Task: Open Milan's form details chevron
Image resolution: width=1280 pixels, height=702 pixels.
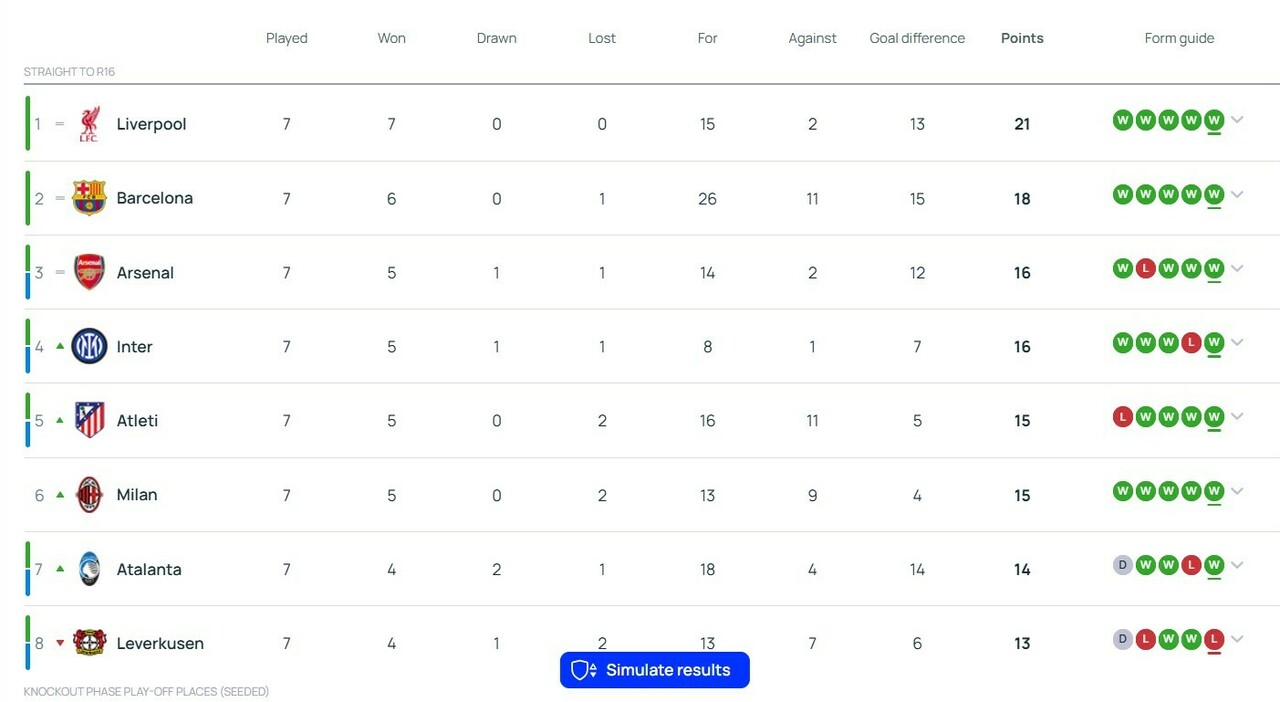Action: tap(1238, 491)
